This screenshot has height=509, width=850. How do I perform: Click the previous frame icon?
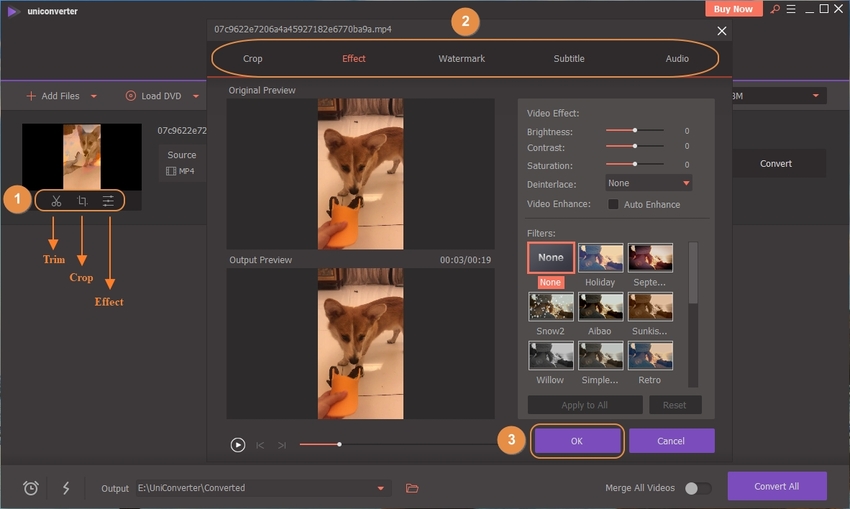pos(260,445)
